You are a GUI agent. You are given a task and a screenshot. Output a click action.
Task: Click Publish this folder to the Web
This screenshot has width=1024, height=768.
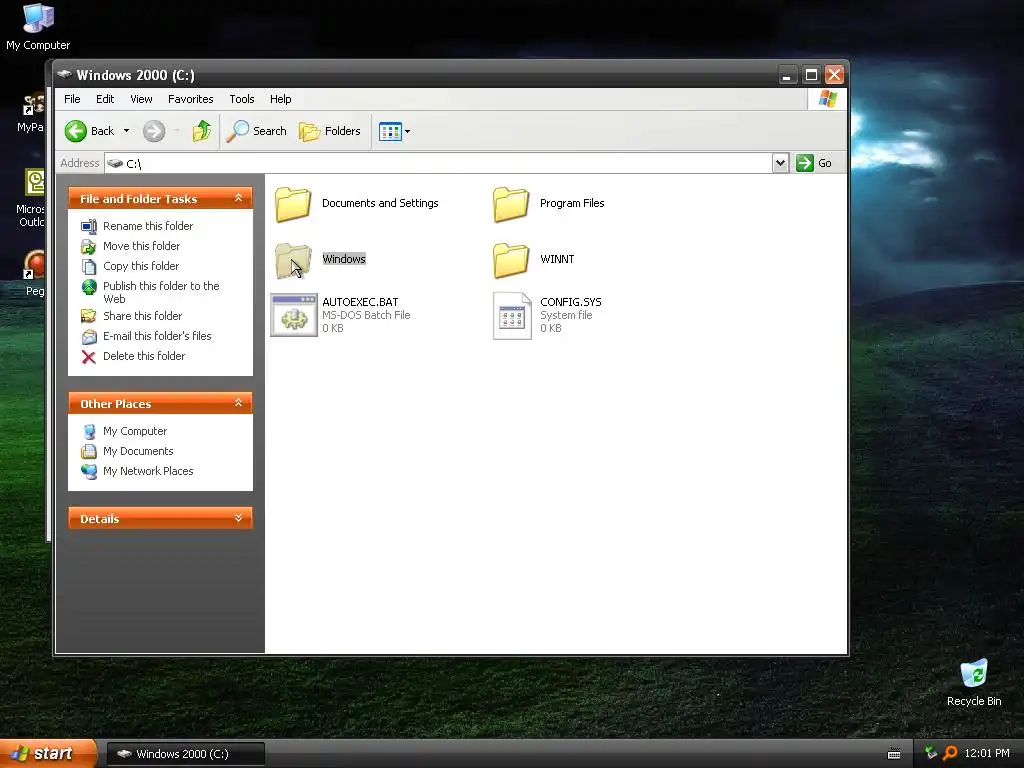pos(161,292)
